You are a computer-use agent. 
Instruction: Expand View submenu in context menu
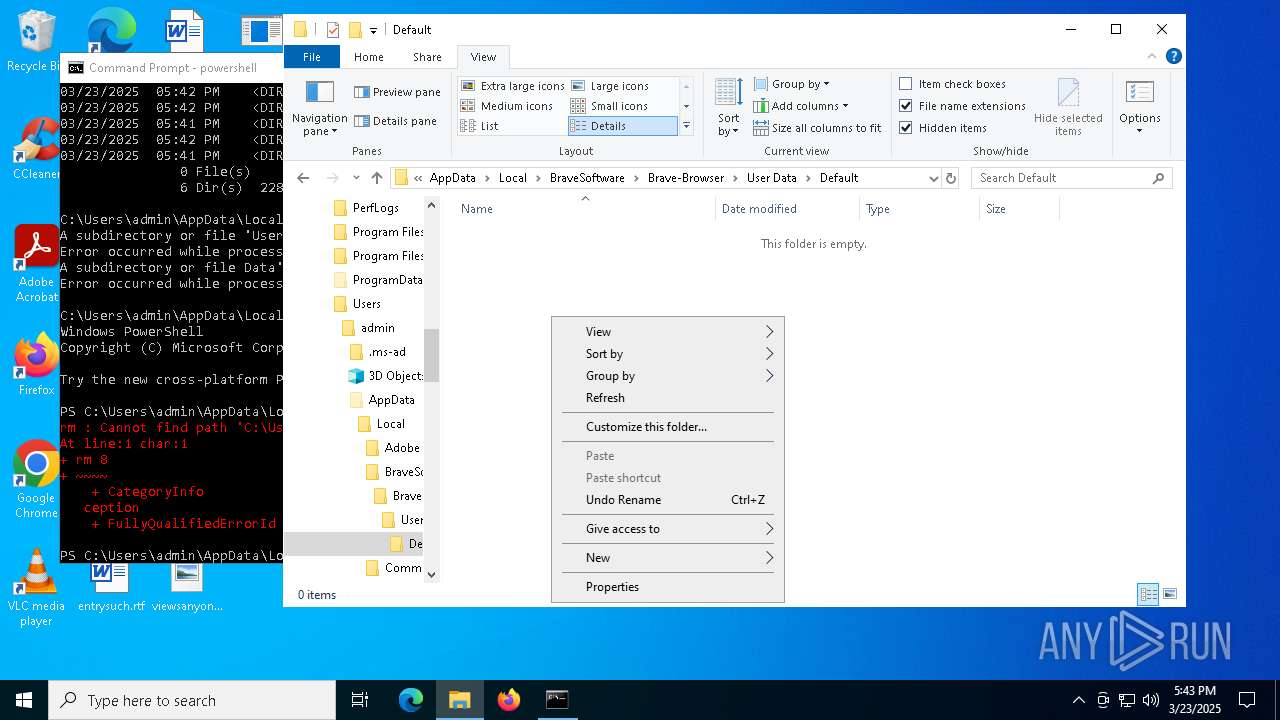(x=668, y=332)
